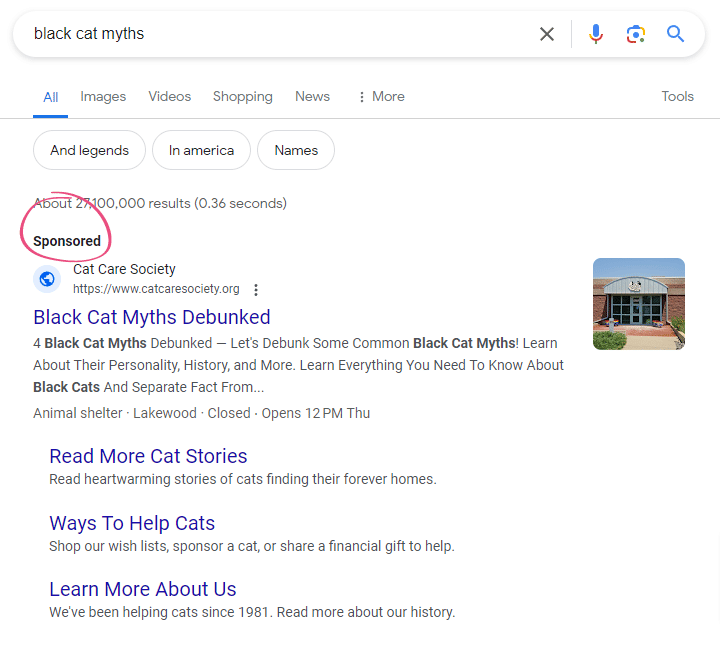Visit the "Learn More About Us" link
This screenshot has height=649, width=720.
pos(142,589)
